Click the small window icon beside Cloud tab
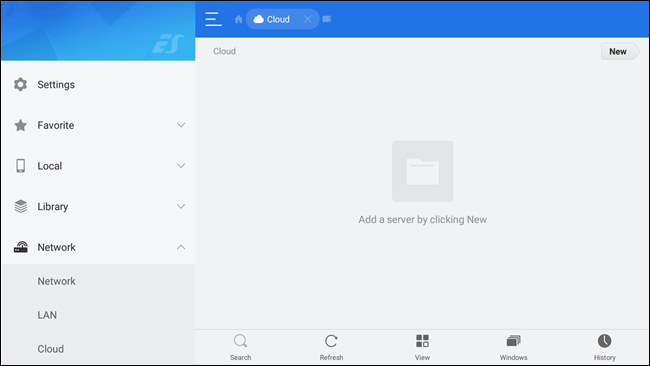This screenshot has width=650, height=366. [327, 19]
